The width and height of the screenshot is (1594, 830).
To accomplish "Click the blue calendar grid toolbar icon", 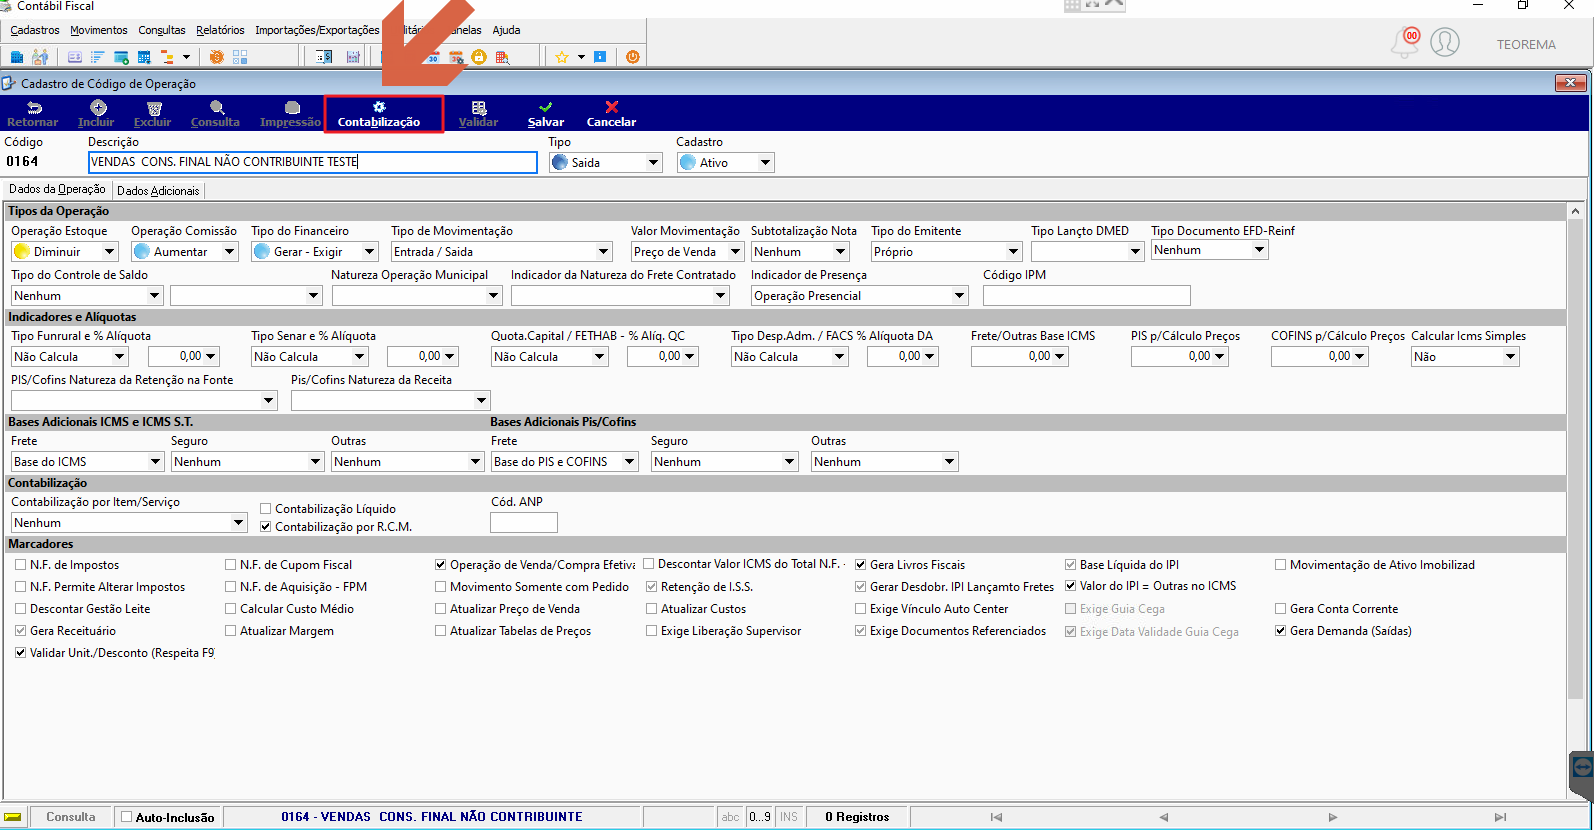I will 144,57.
